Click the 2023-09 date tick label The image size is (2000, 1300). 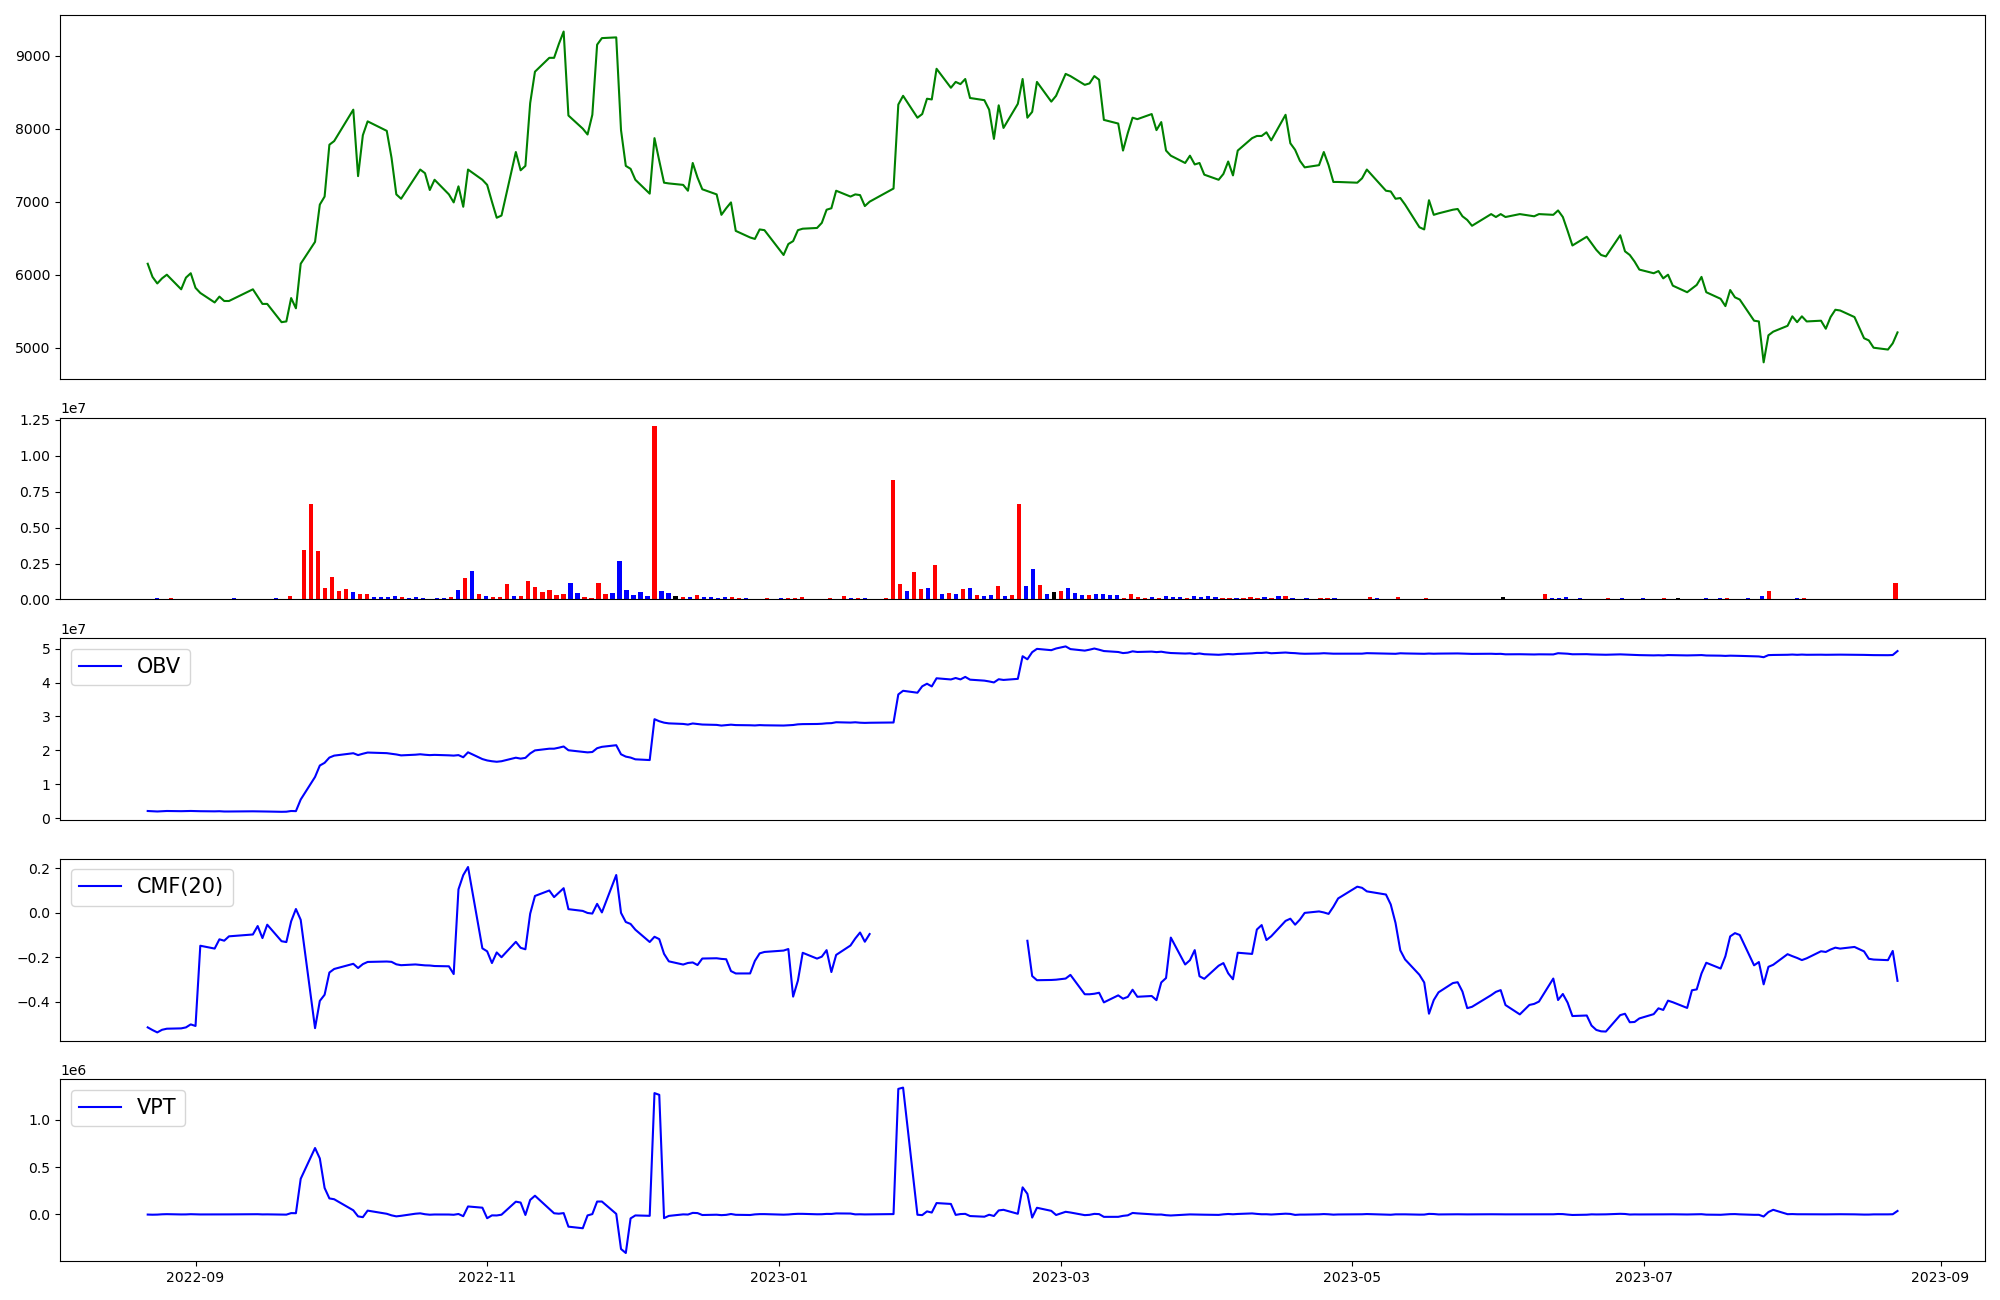tap(1941, 1277)
